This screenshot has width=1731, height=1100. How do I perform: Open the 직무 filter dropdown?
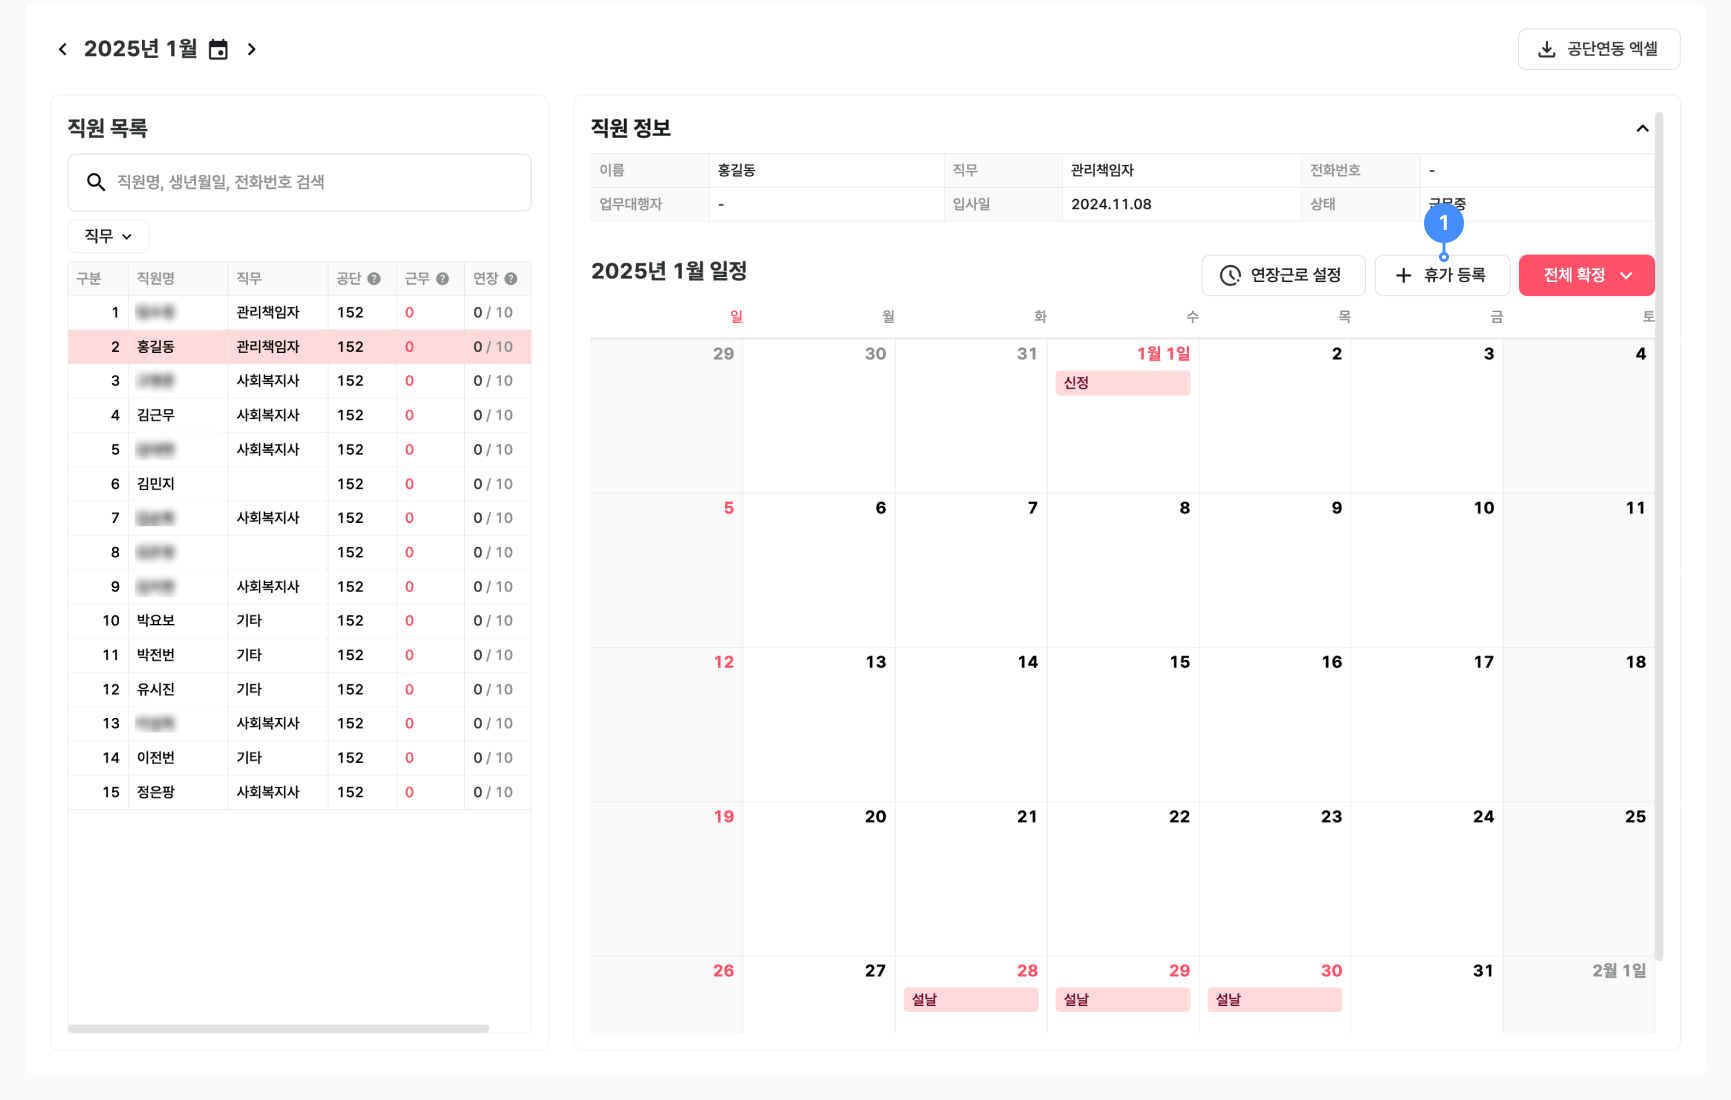tap(108, 236)
